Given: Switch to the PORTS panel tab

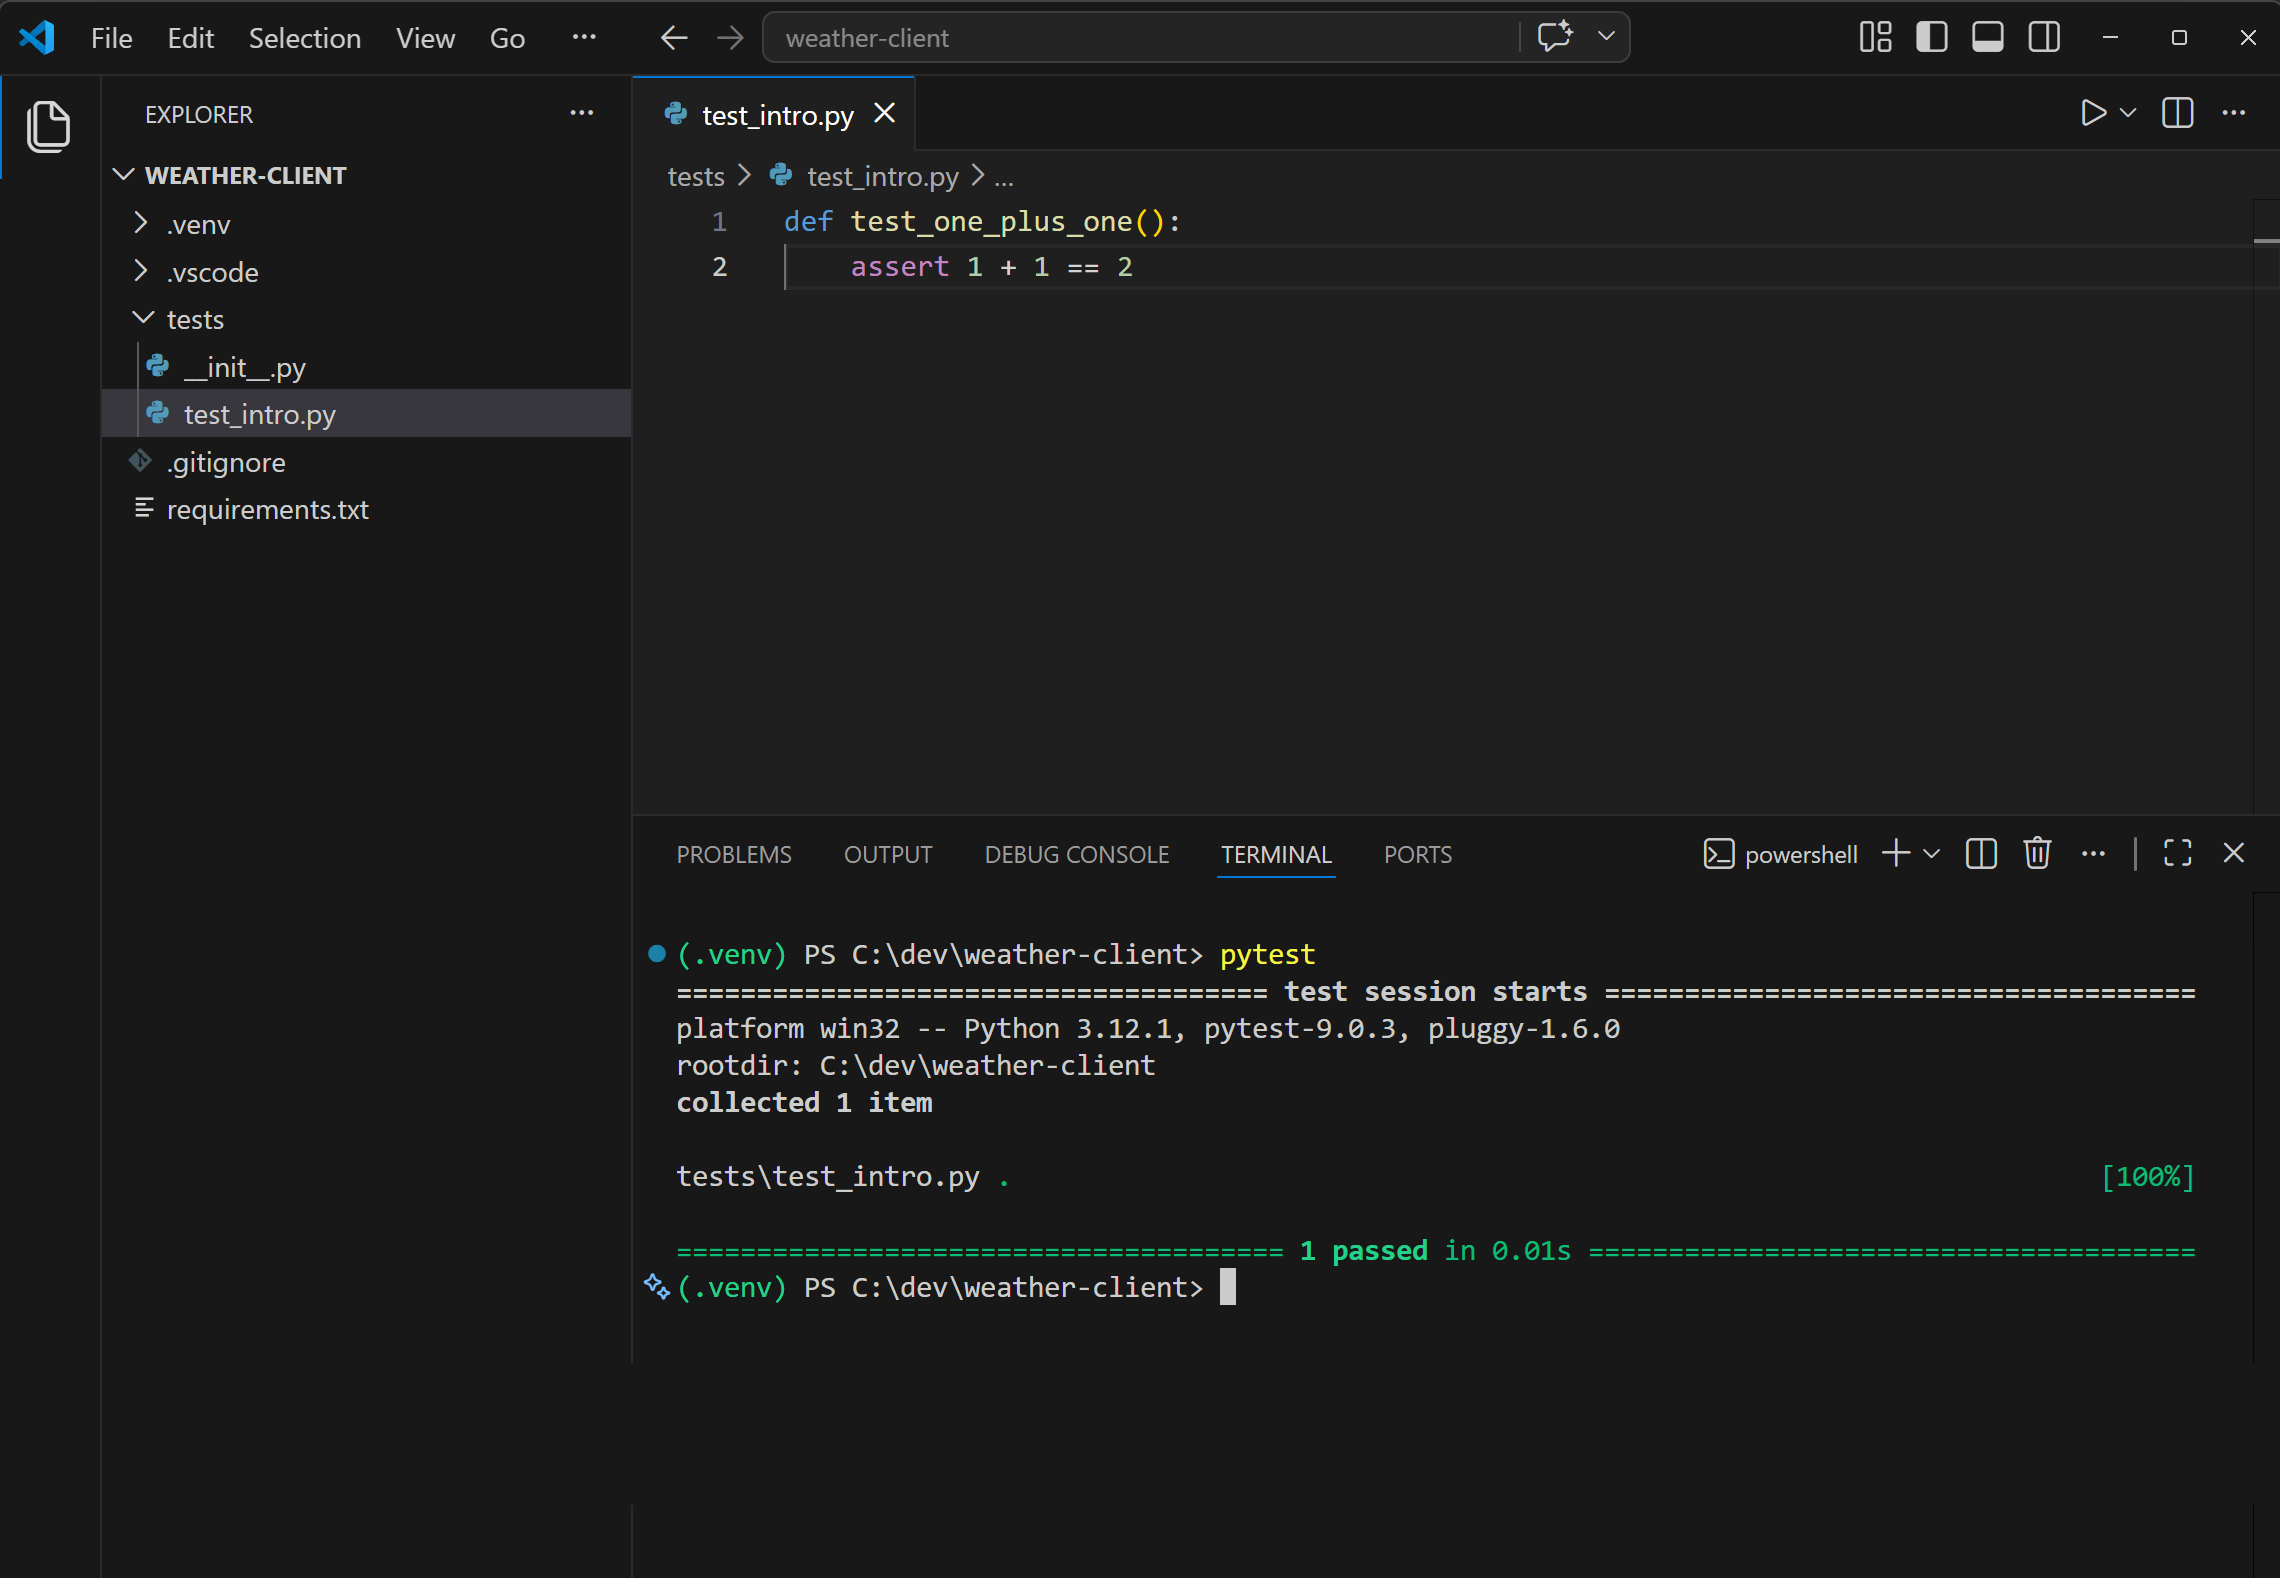Looking at the screenshot, I should coord(1418,855).
